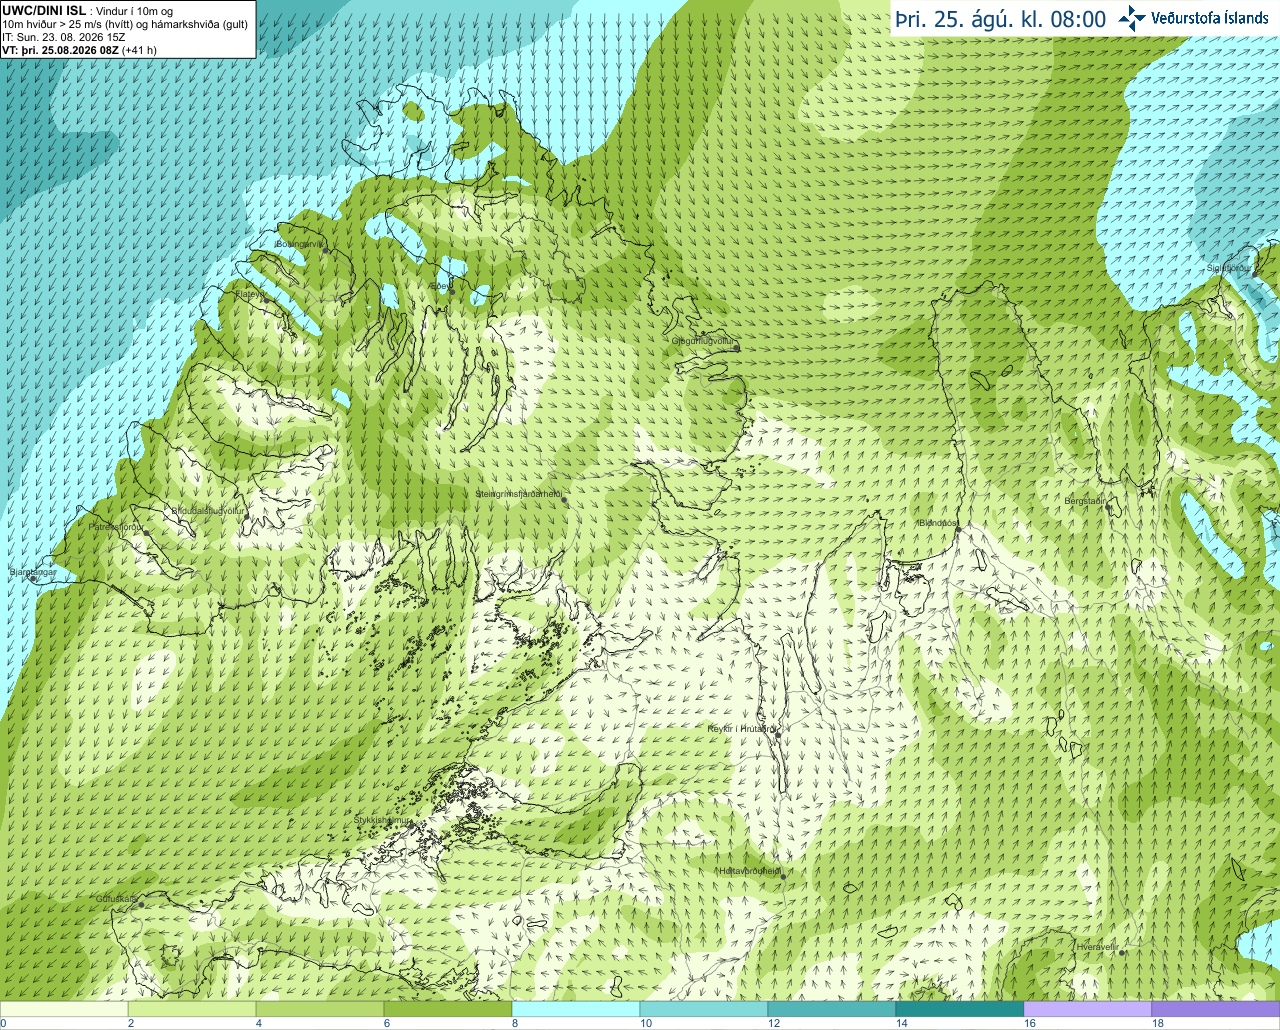Click the Gufuskálar station marker
The height and width of the screenshot is (1030, 1280).
(x=141, y=905)
